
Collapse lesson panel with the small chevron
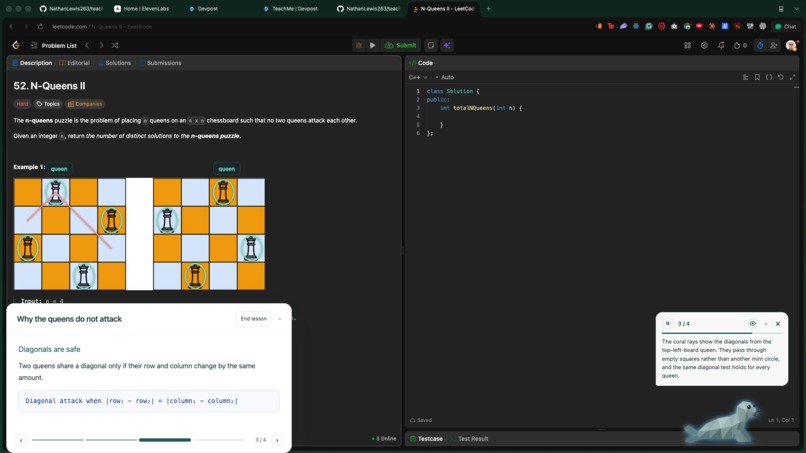(x=280, y=319)
